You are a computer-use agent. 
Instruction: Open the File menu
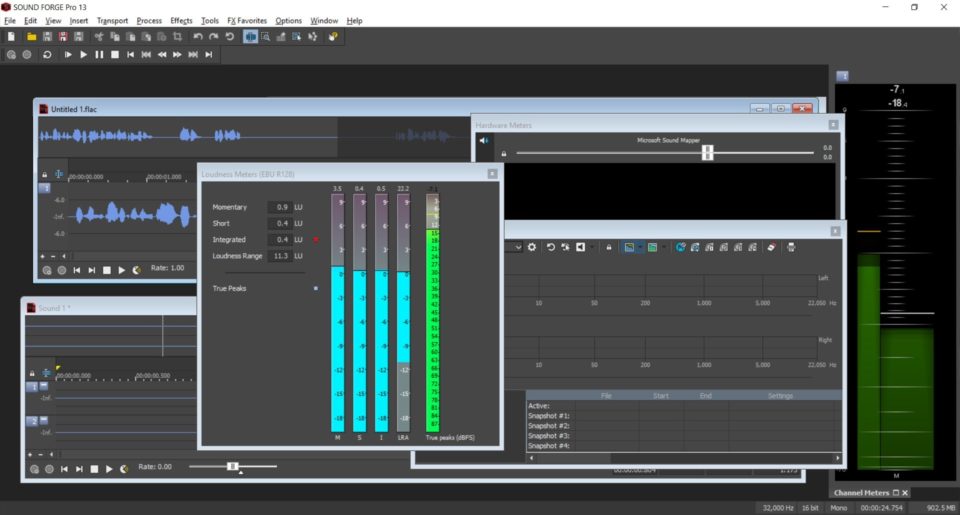10,21
